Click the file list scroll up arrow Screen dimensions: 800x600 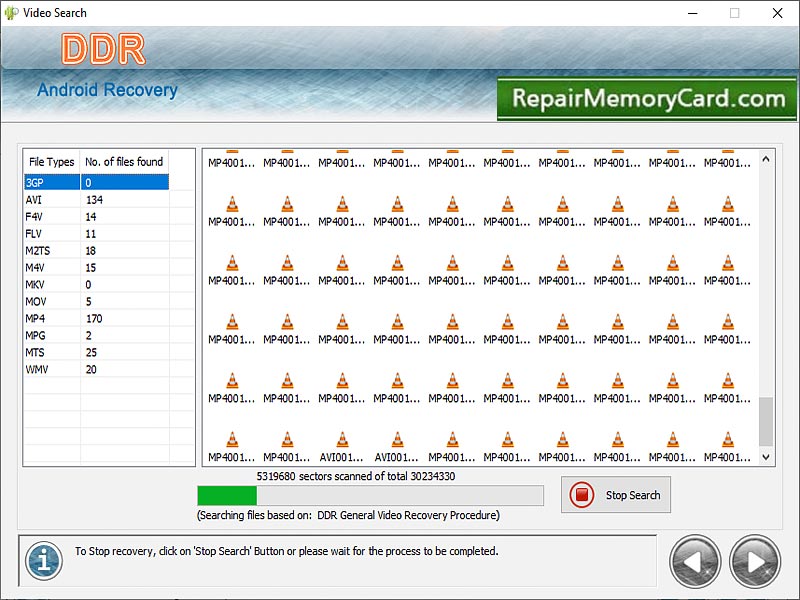coord(766,159)
